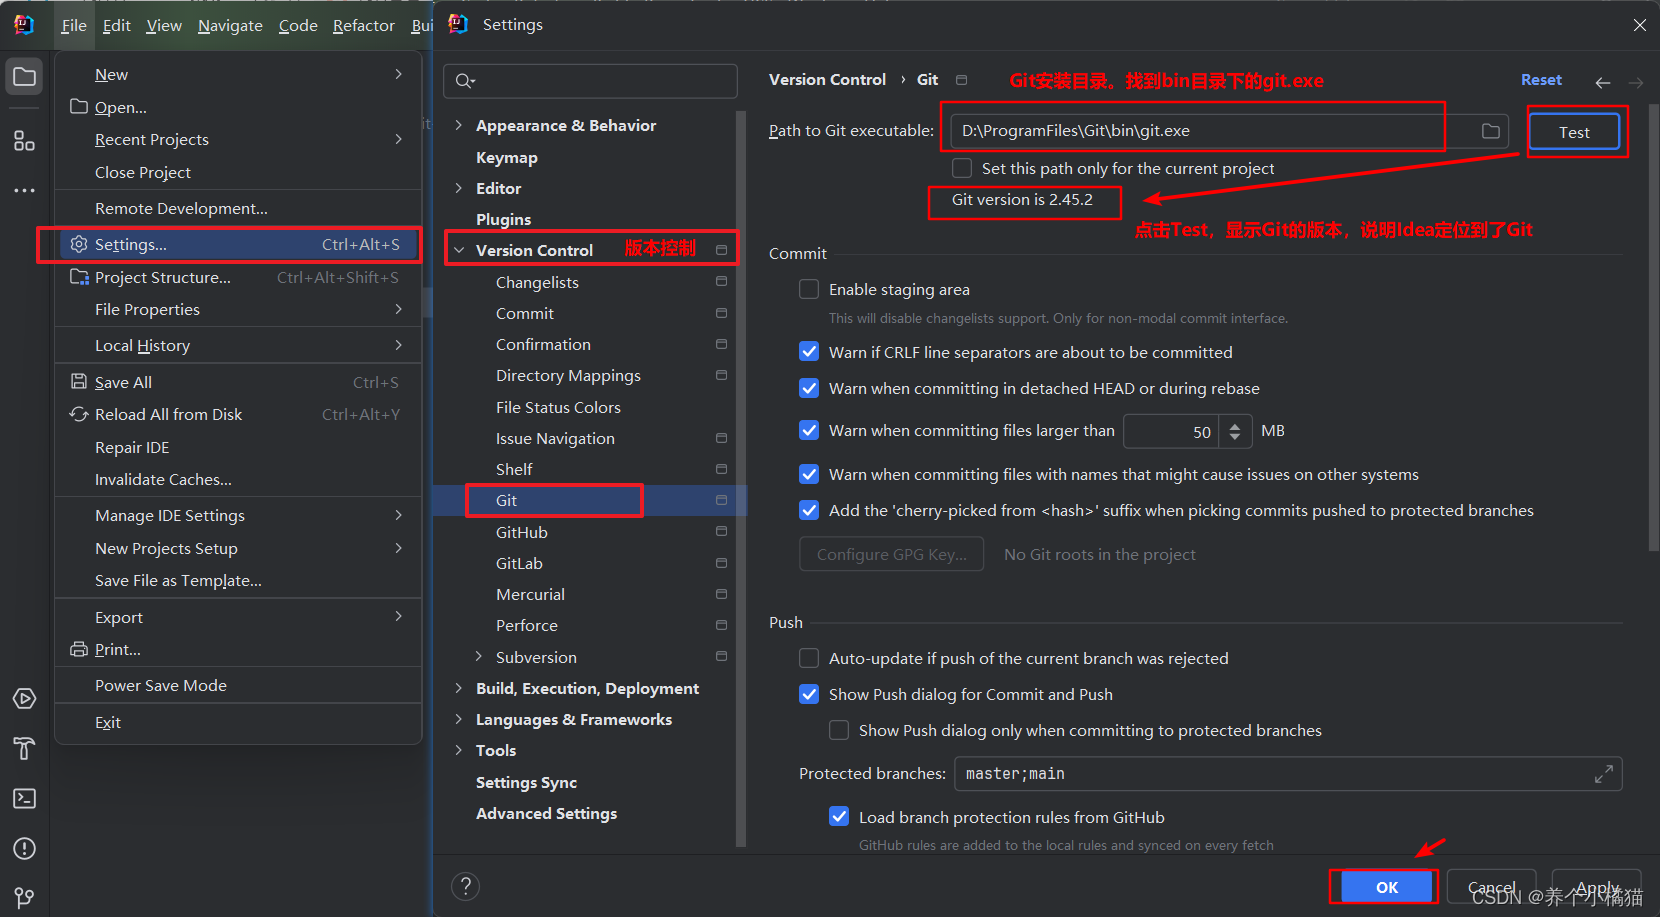Click the Cancel button

click(1491, 887)
